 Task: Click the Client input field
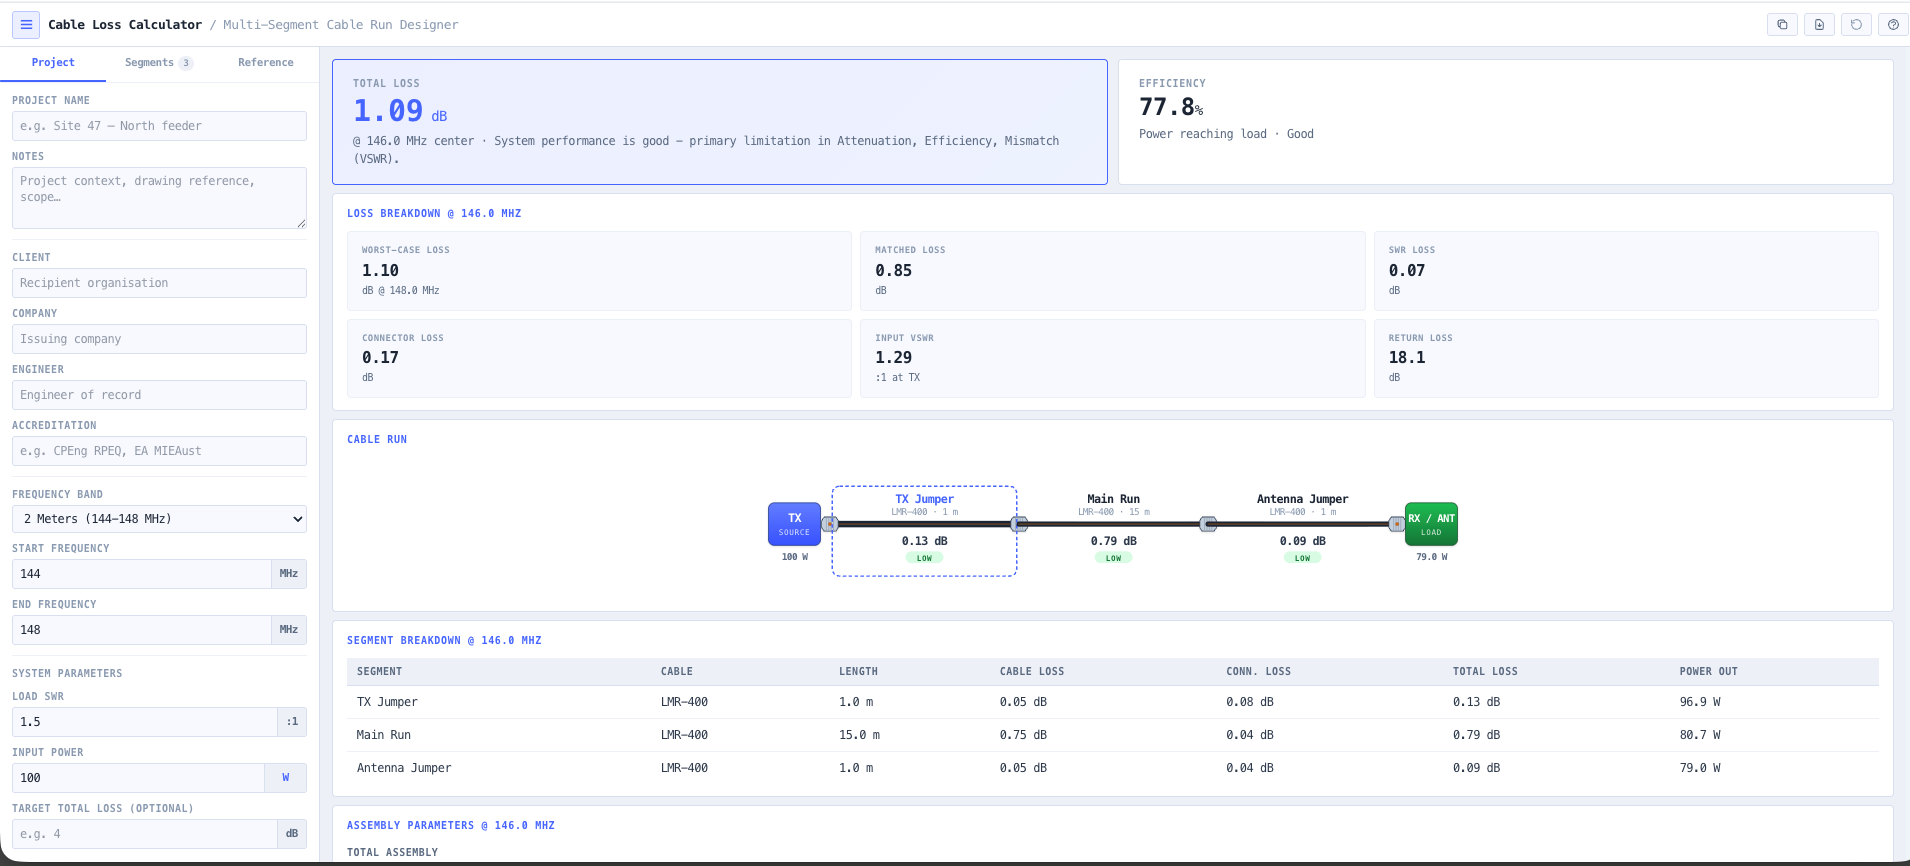coord(159,283)
